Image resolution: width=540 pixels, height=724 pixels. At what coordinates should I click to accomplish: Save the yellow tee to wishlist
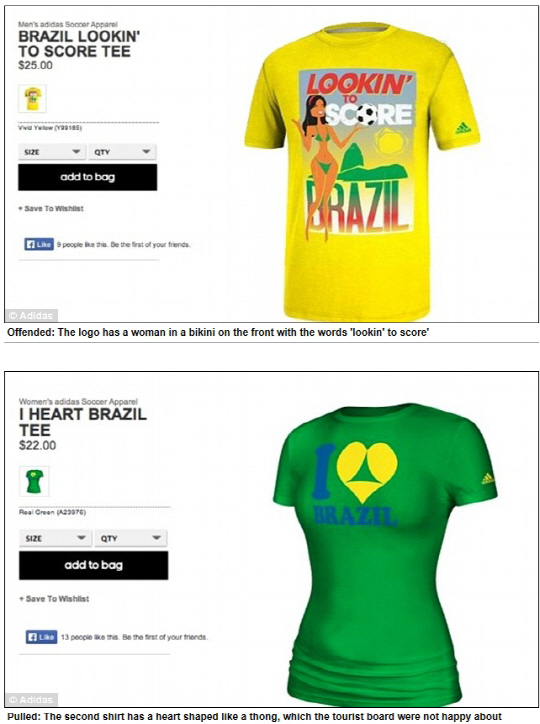pos(51,209)
